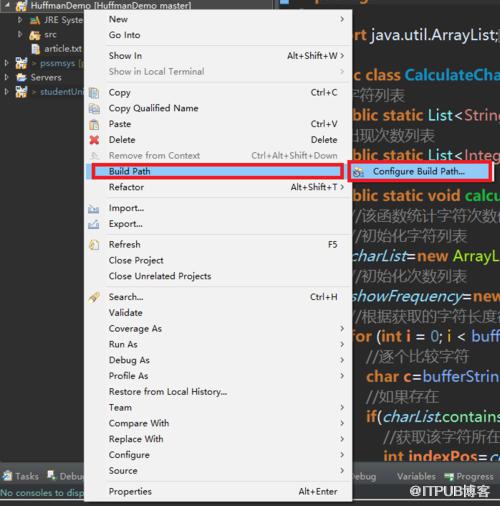Image resolution: width=500 pixels, height=506 pixels.
Task: Click the red Delete X icon
Action: click(x=94, y=140)
